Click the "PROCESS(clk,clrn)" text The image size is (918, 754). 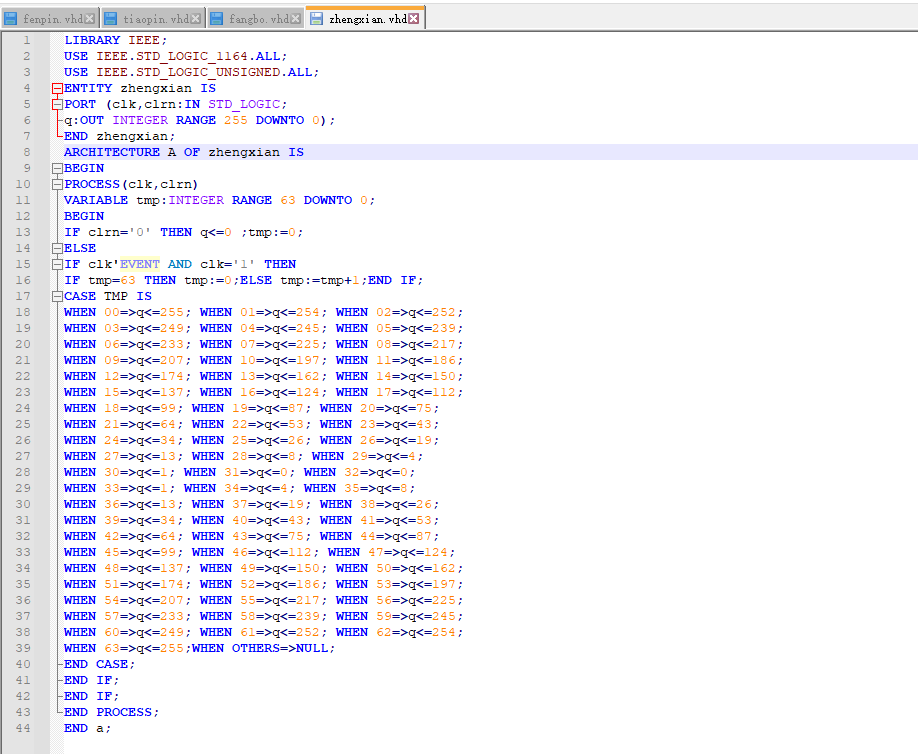[131, 184]
